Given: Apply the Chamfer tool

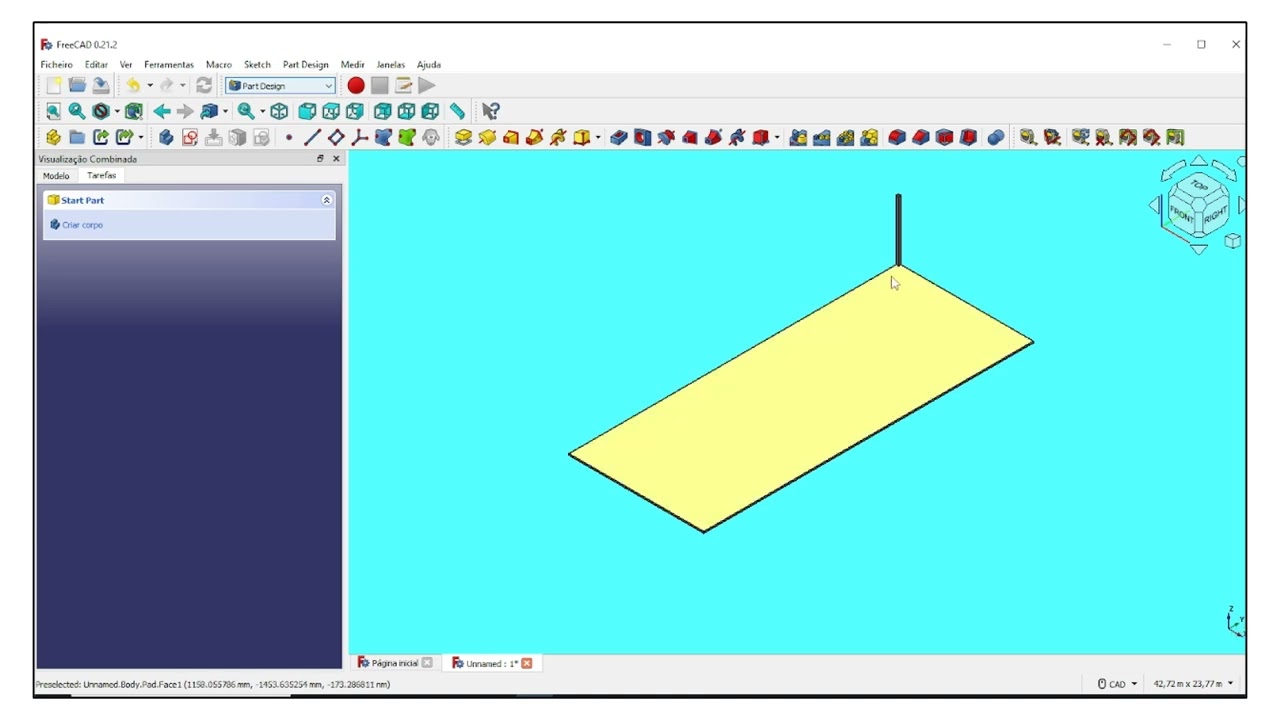Looking at the screenshot, I should coord(921,138).
